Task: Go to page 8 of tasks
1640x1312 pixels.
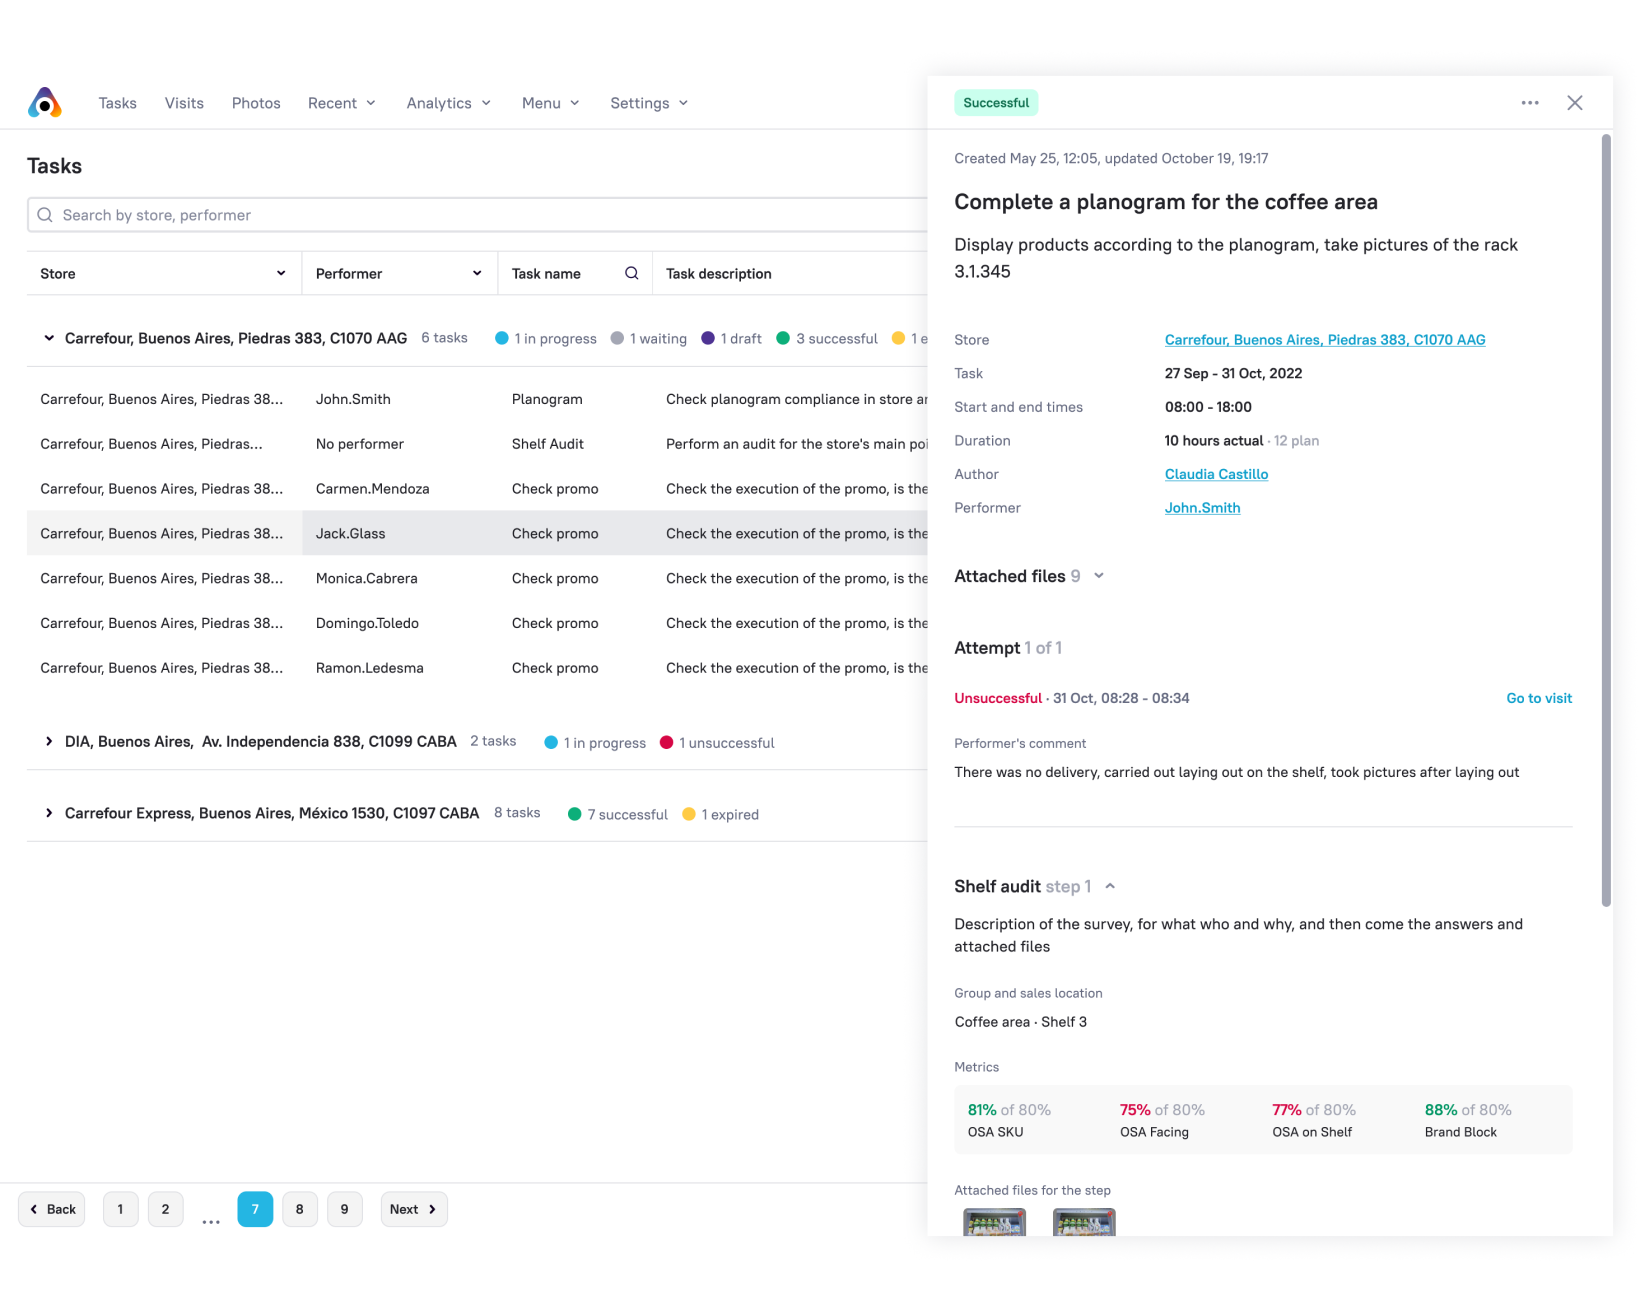Action: click(299, 1209)
